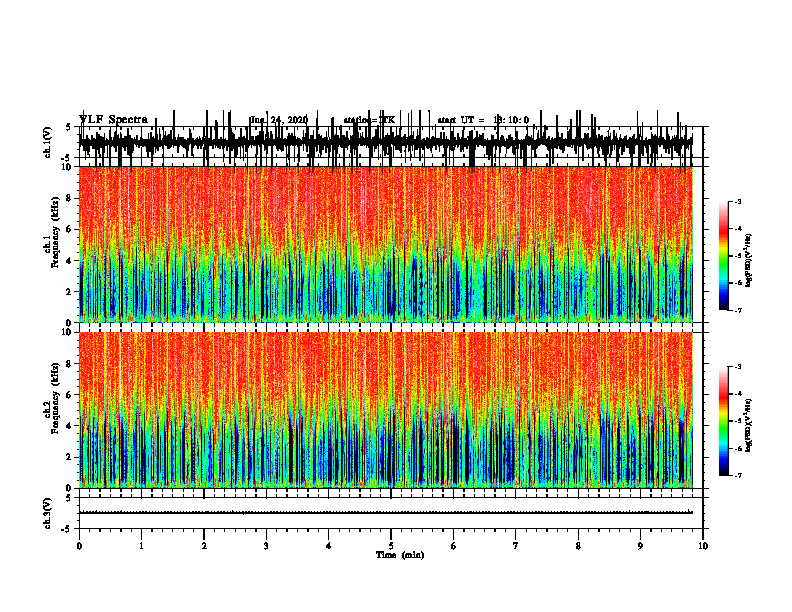Select the 'ch.1(V)' waveform axis label
Screen dimensions: 792x612
(47, 142)
